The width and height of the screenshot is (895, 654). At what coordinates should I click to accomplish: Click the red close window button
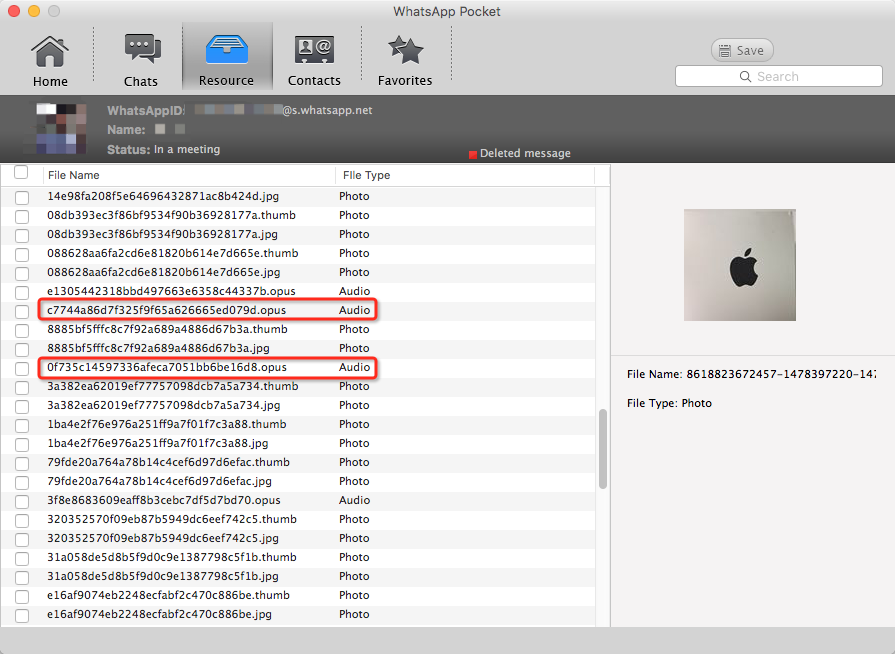click(14, 11)
